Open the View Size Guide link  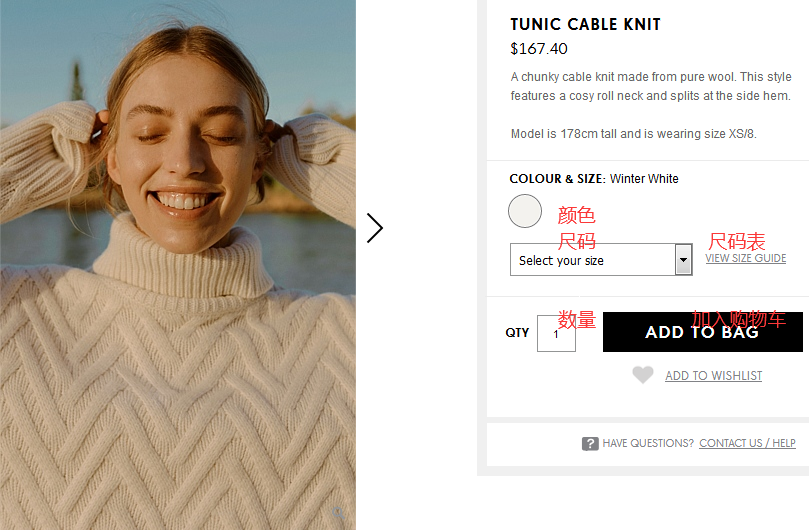(x=745, y=258)
